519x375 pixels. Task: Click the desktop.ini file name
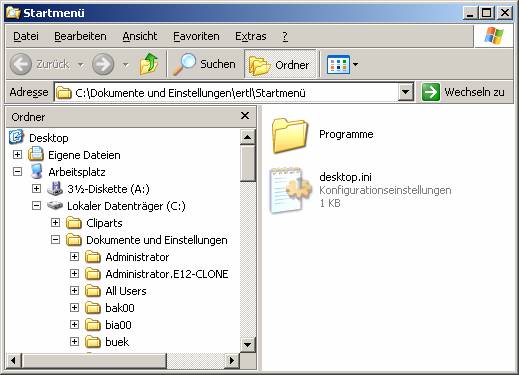click(x=345, y=177)
